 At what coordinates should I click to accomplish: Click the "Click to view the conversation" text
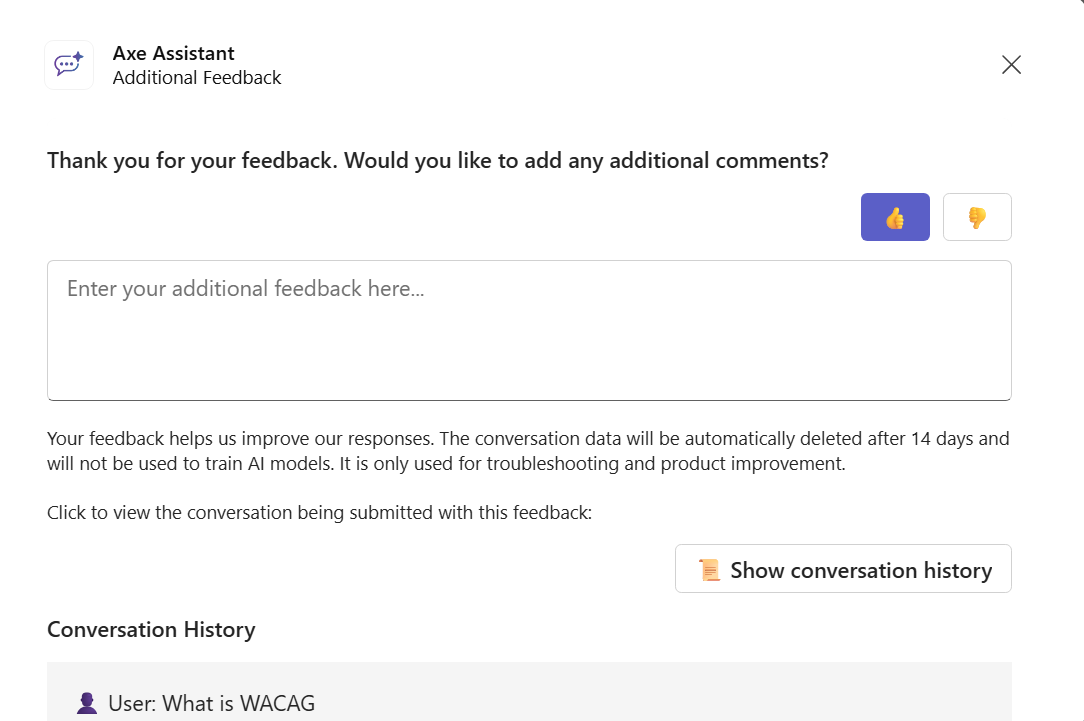319,513
